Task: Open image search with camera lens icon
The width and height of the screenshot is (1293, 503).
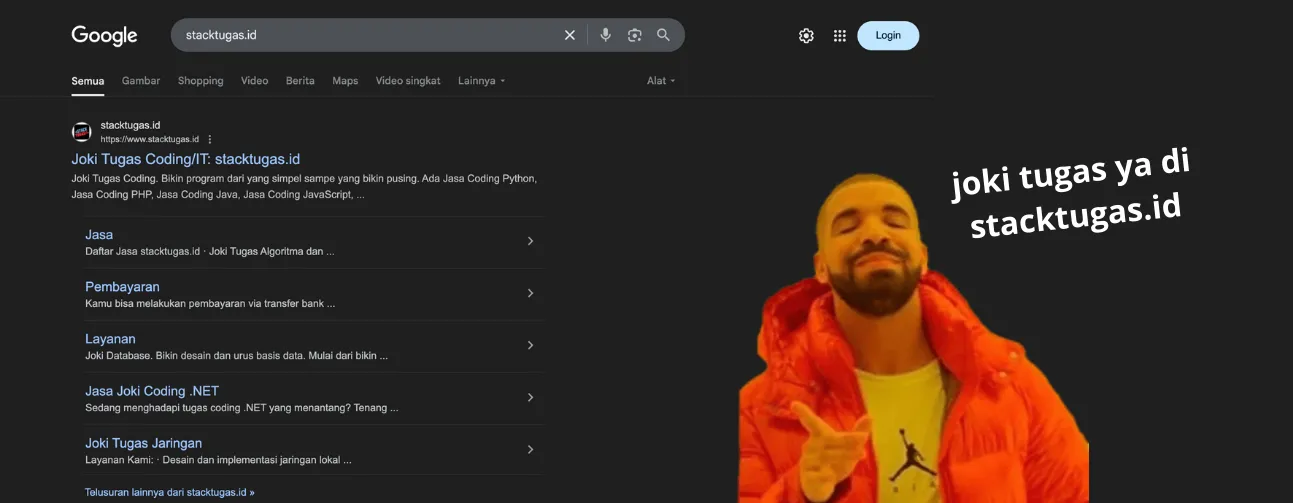Action: (x=634, y=35)
